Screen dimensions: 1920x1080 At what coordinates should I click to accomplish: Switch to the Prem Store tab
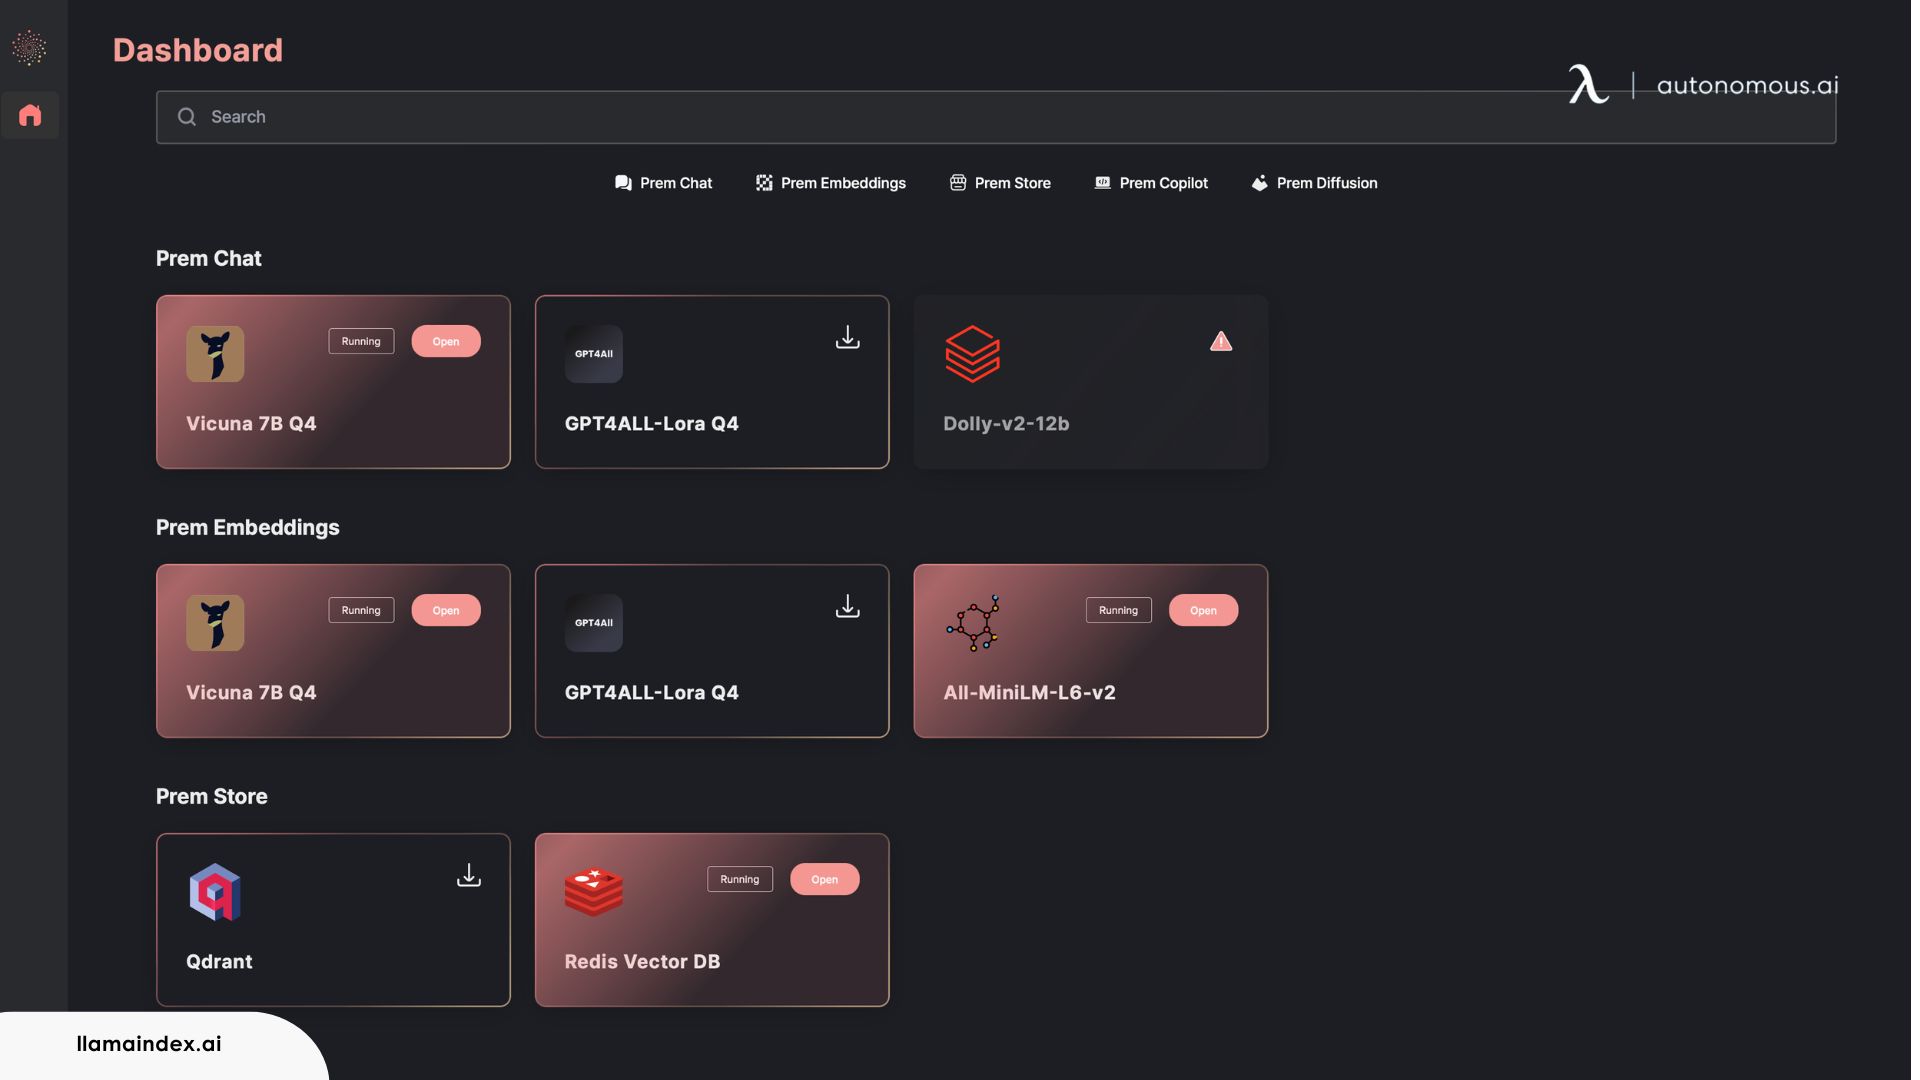[x=1000, y=183]
